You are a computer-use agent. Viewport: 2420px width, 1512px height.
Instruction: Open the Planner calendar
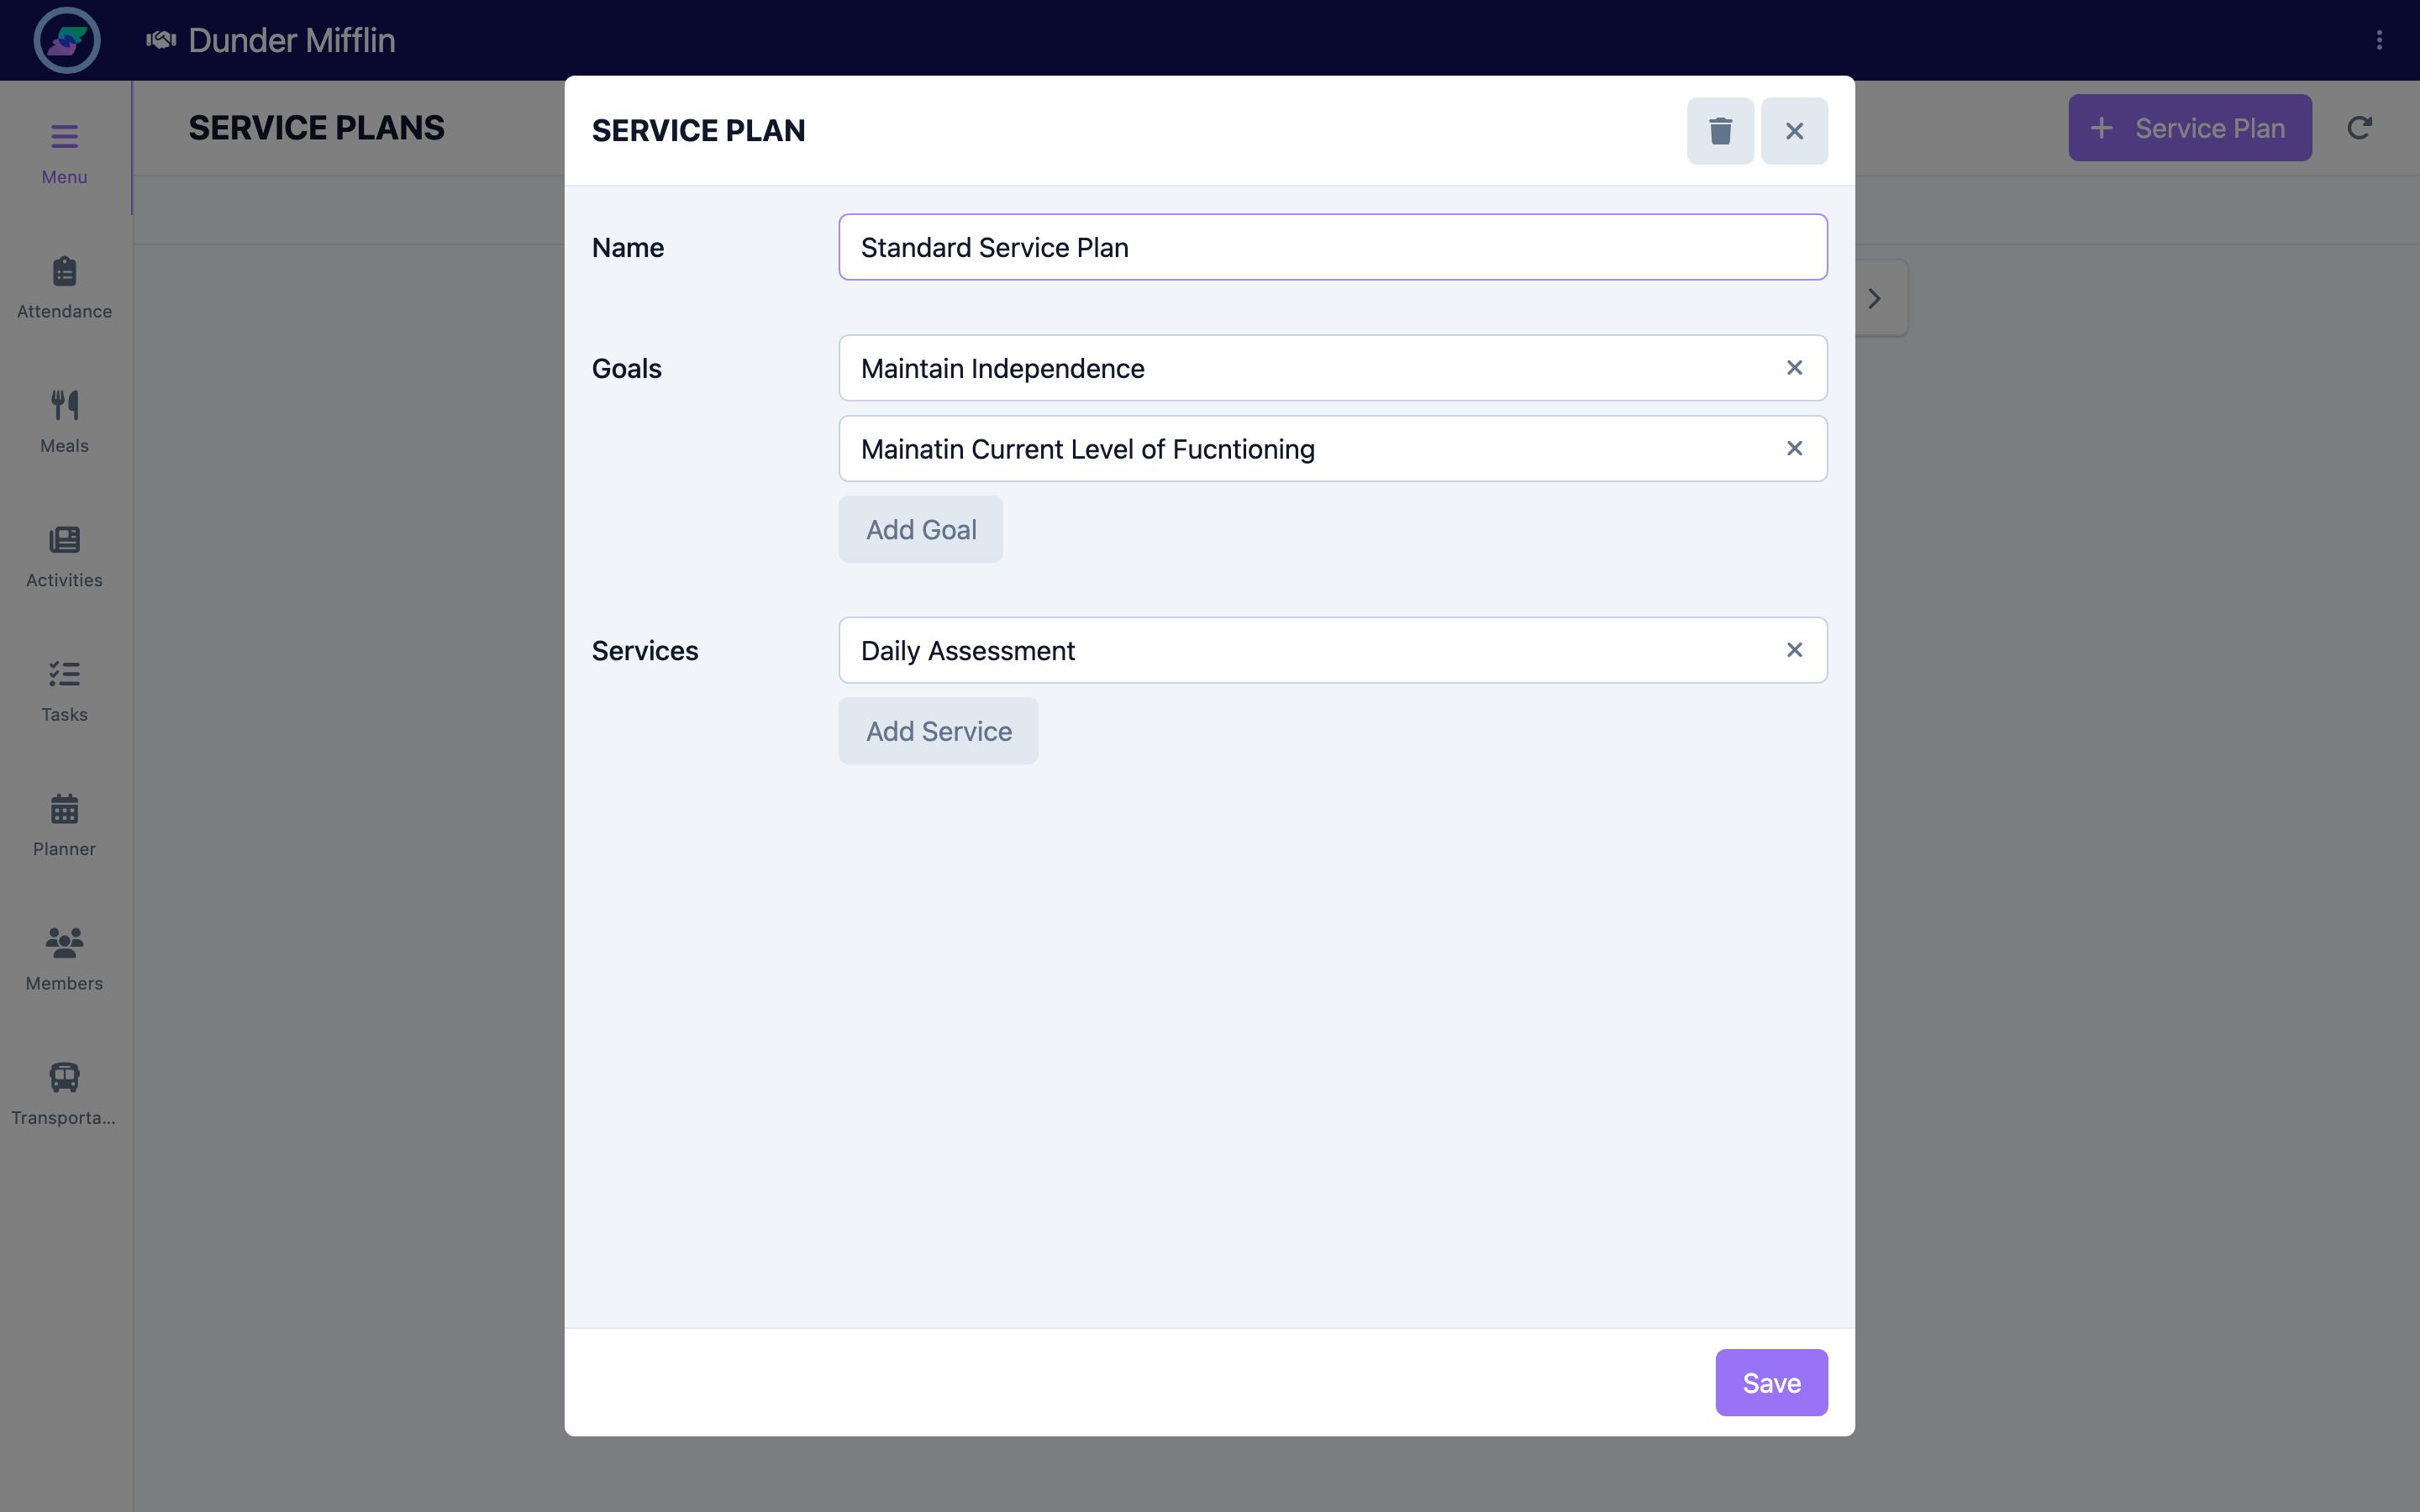coord(64,826)
